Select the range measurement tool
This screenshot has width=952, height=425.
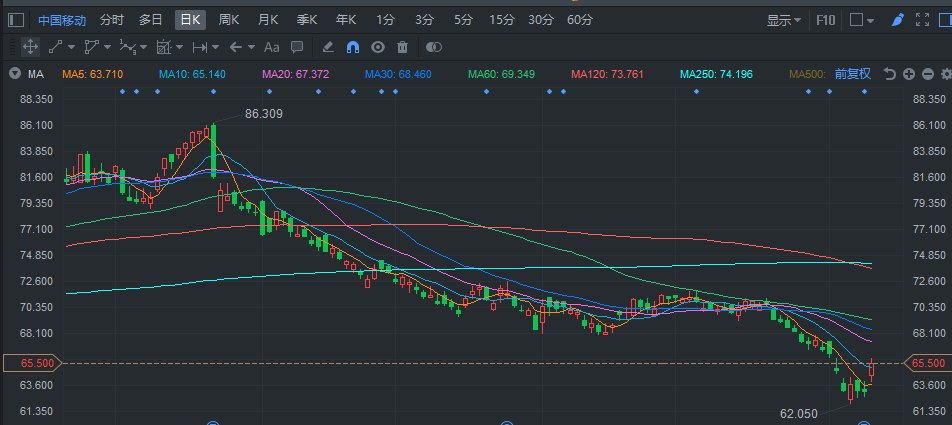click(200, 47)
